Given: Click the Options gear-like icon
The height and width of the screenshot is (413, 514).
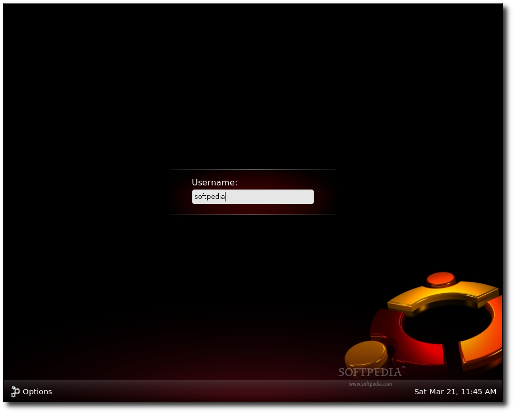Looking at the screenshot, I should point(15,391).
